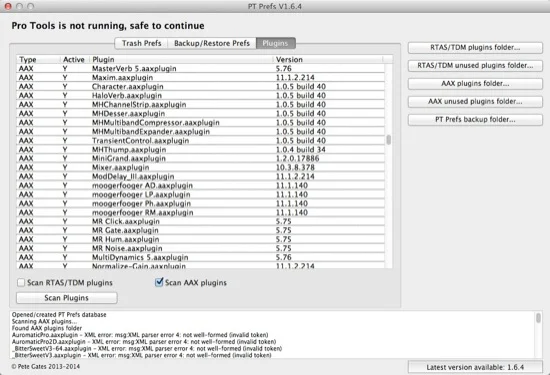Select MR Hum.aaxplugin row
The height and width of the screenshot is (375, 550).
[201, 239]
